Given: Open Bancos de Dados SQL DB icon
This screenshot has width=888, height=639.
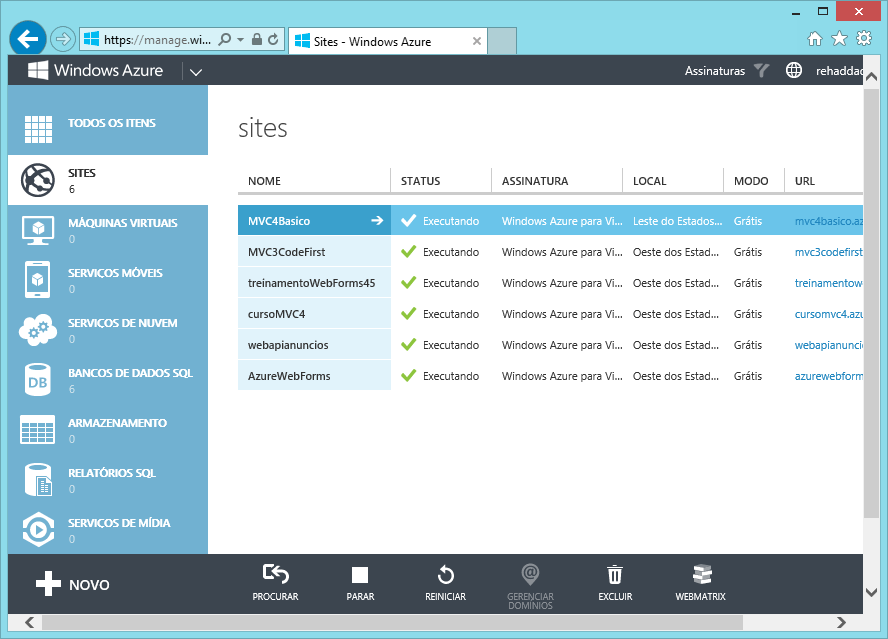Looking at the screenshot, I should 37,380.
